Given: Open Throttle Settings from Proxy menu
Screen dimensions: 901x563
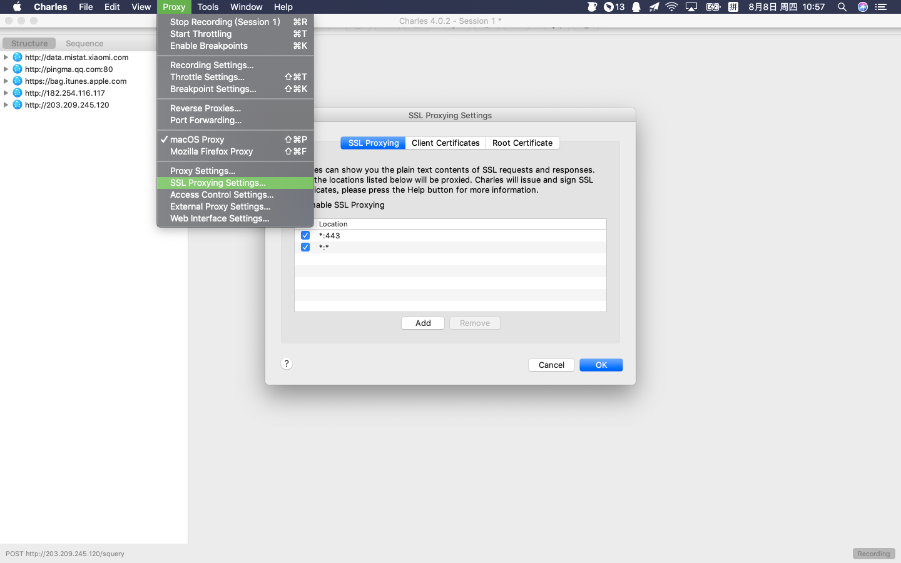Looking at the screenshot, I should click(x=235, y=77).
